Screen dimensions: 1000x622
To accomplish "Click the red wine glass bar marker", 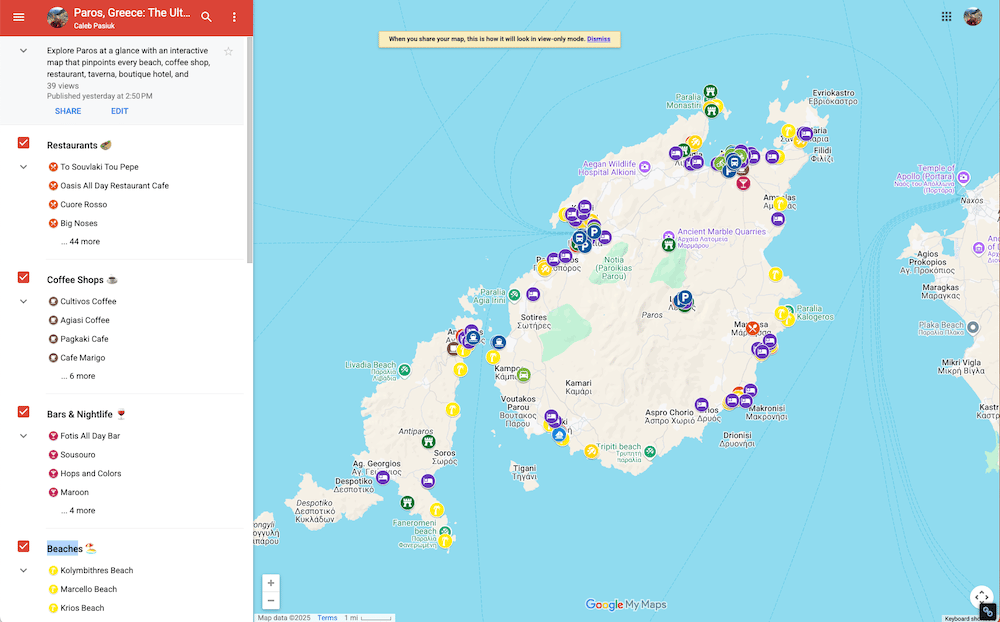I will click(743, 184).
